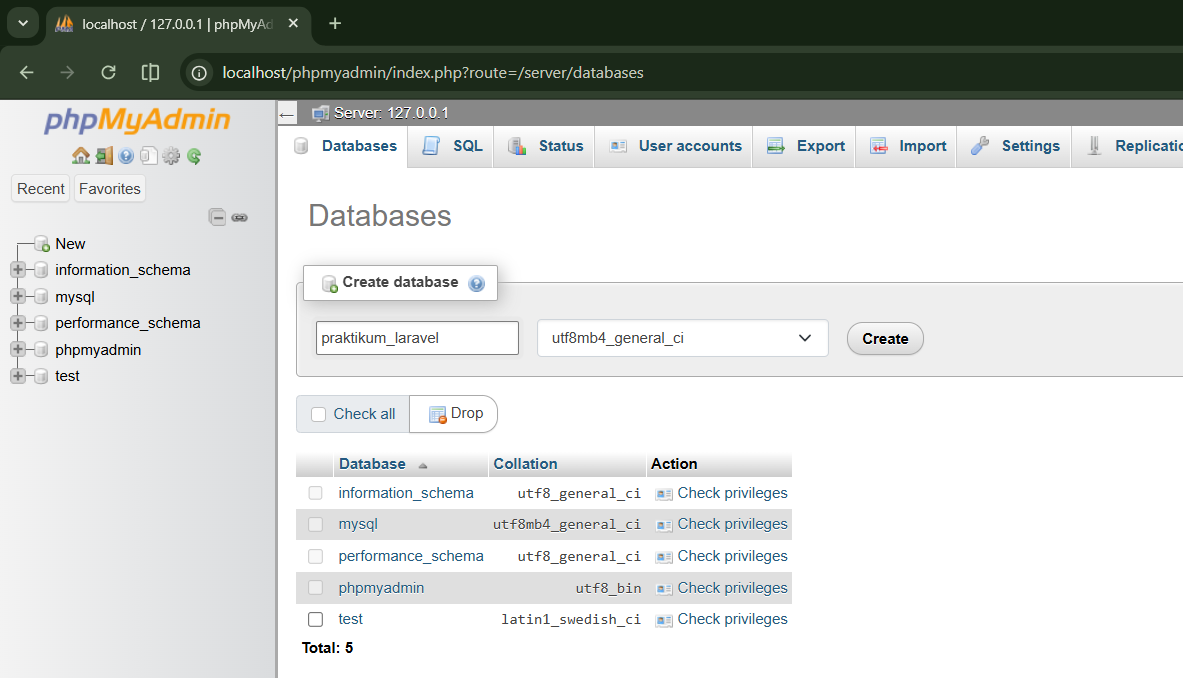The width and height of the screenshot is (1183, 678).
Task: Open the Settings tab
Action: click(x=1014, y=146)
